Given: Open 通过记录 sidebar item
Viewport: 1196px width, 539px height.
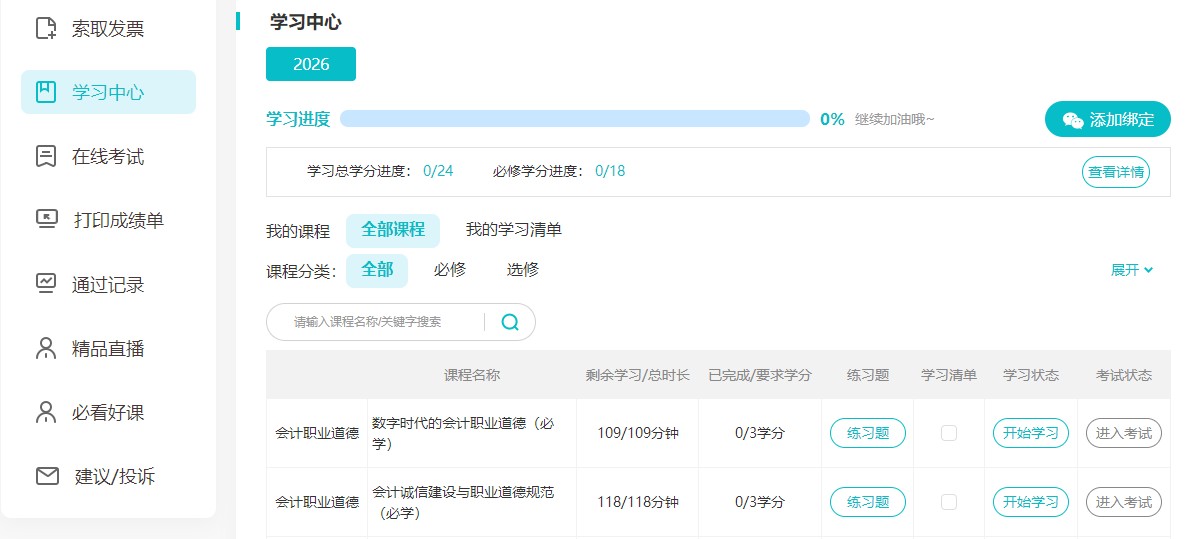Looking at the screenshot, I should coord(108,284).
